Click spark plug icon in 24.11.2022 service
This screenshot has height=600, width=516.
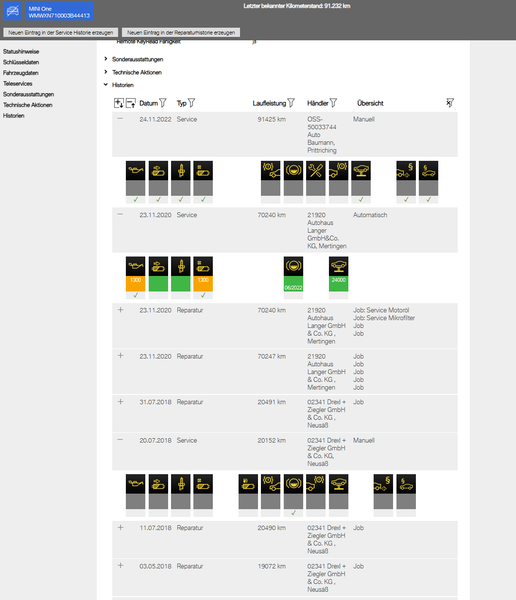[x=181, y=171]
